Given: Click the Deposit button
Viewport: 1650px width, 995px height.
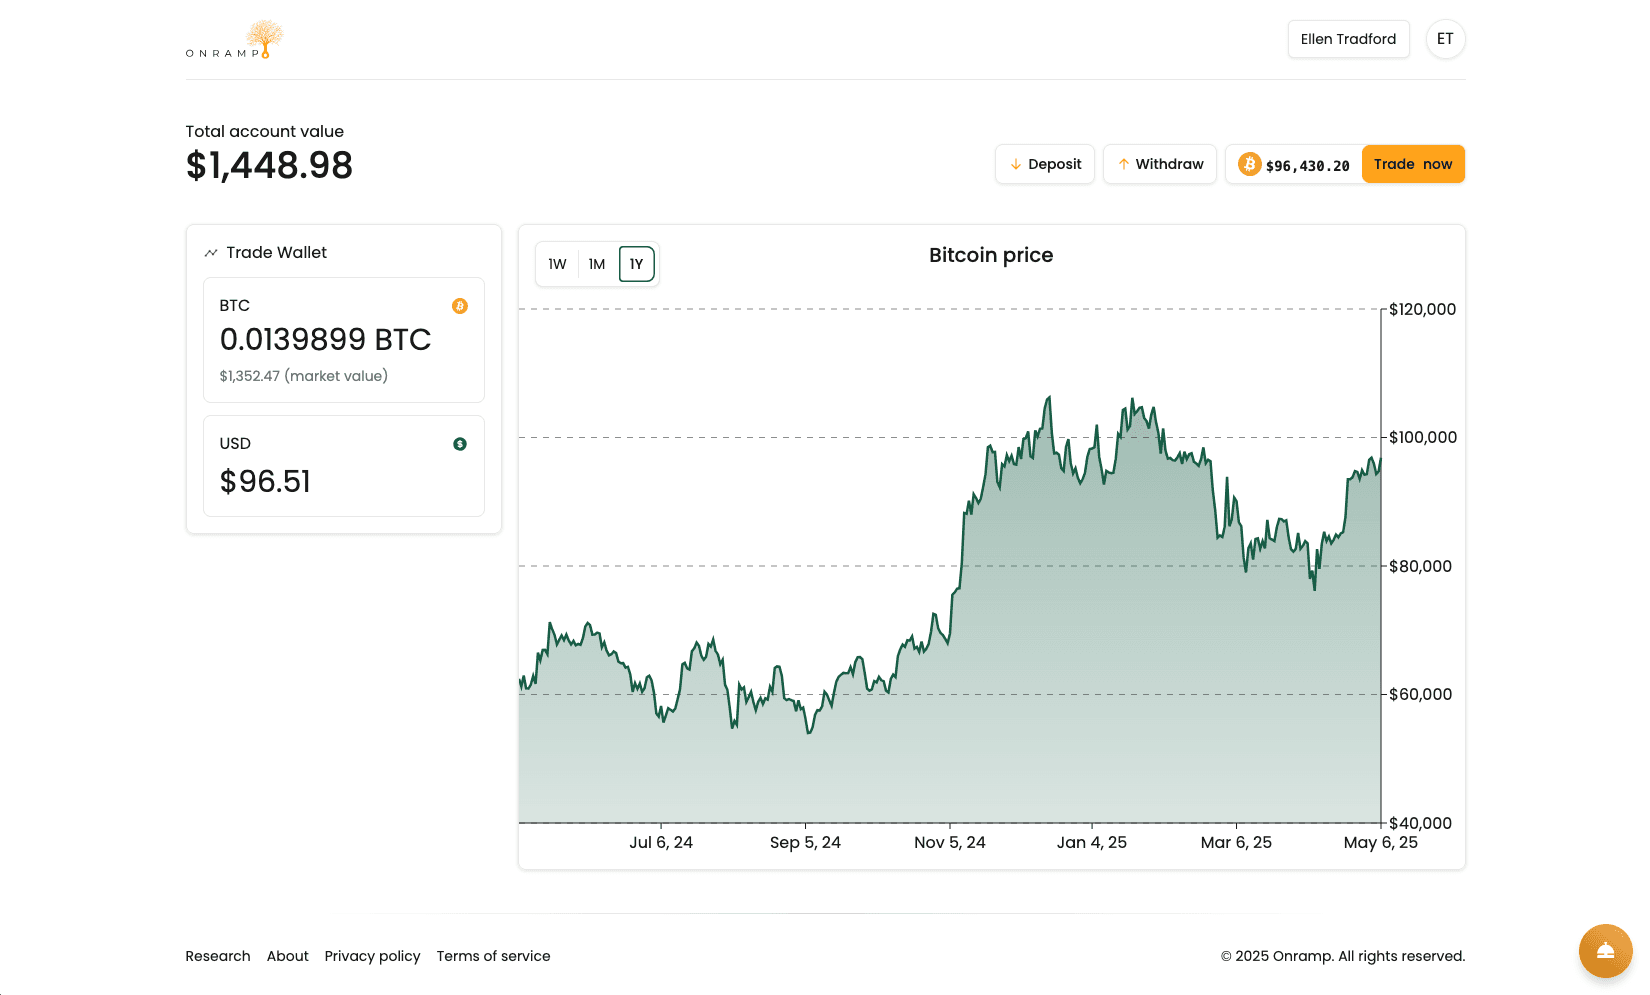Looking at the screenshot, I should 1045,164.
